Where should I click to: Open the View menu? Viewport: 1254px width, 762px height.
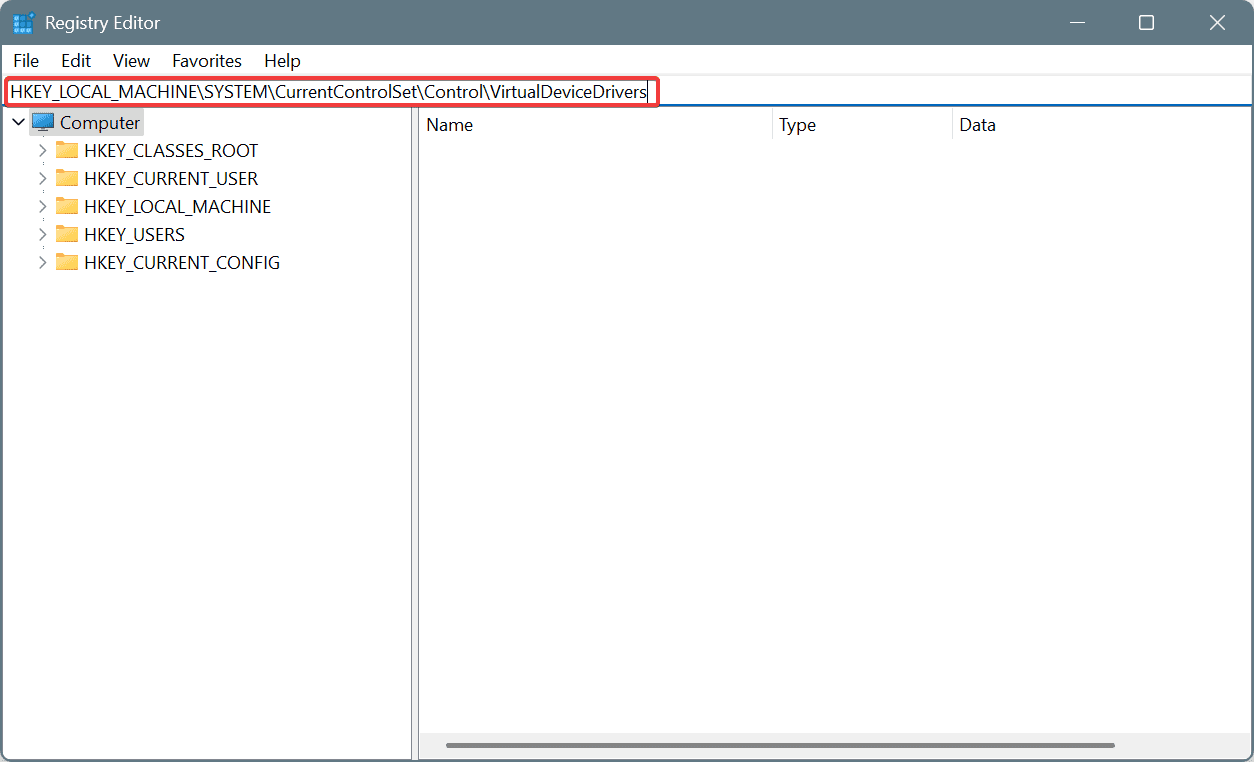pos(131,61)
